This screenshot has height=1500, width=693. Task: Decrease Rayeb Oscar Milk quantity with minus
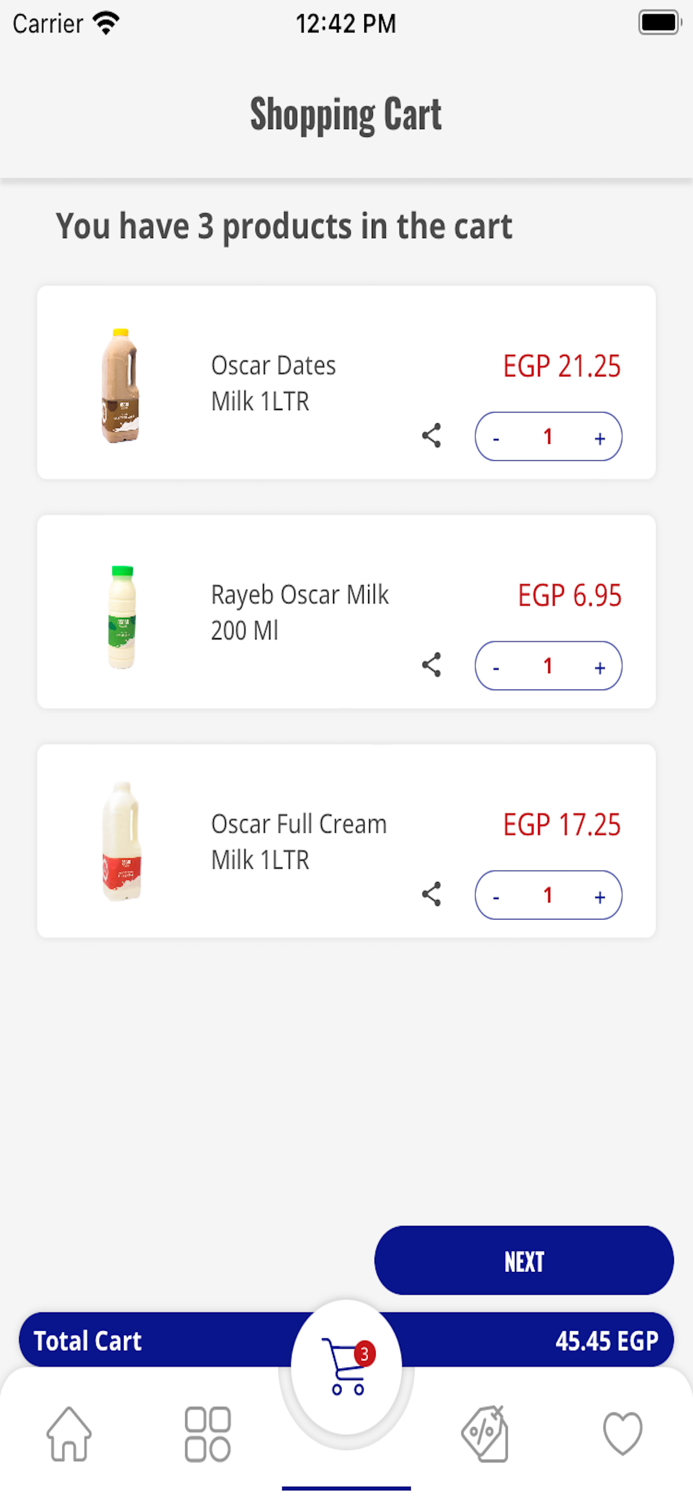pos(497,665)
